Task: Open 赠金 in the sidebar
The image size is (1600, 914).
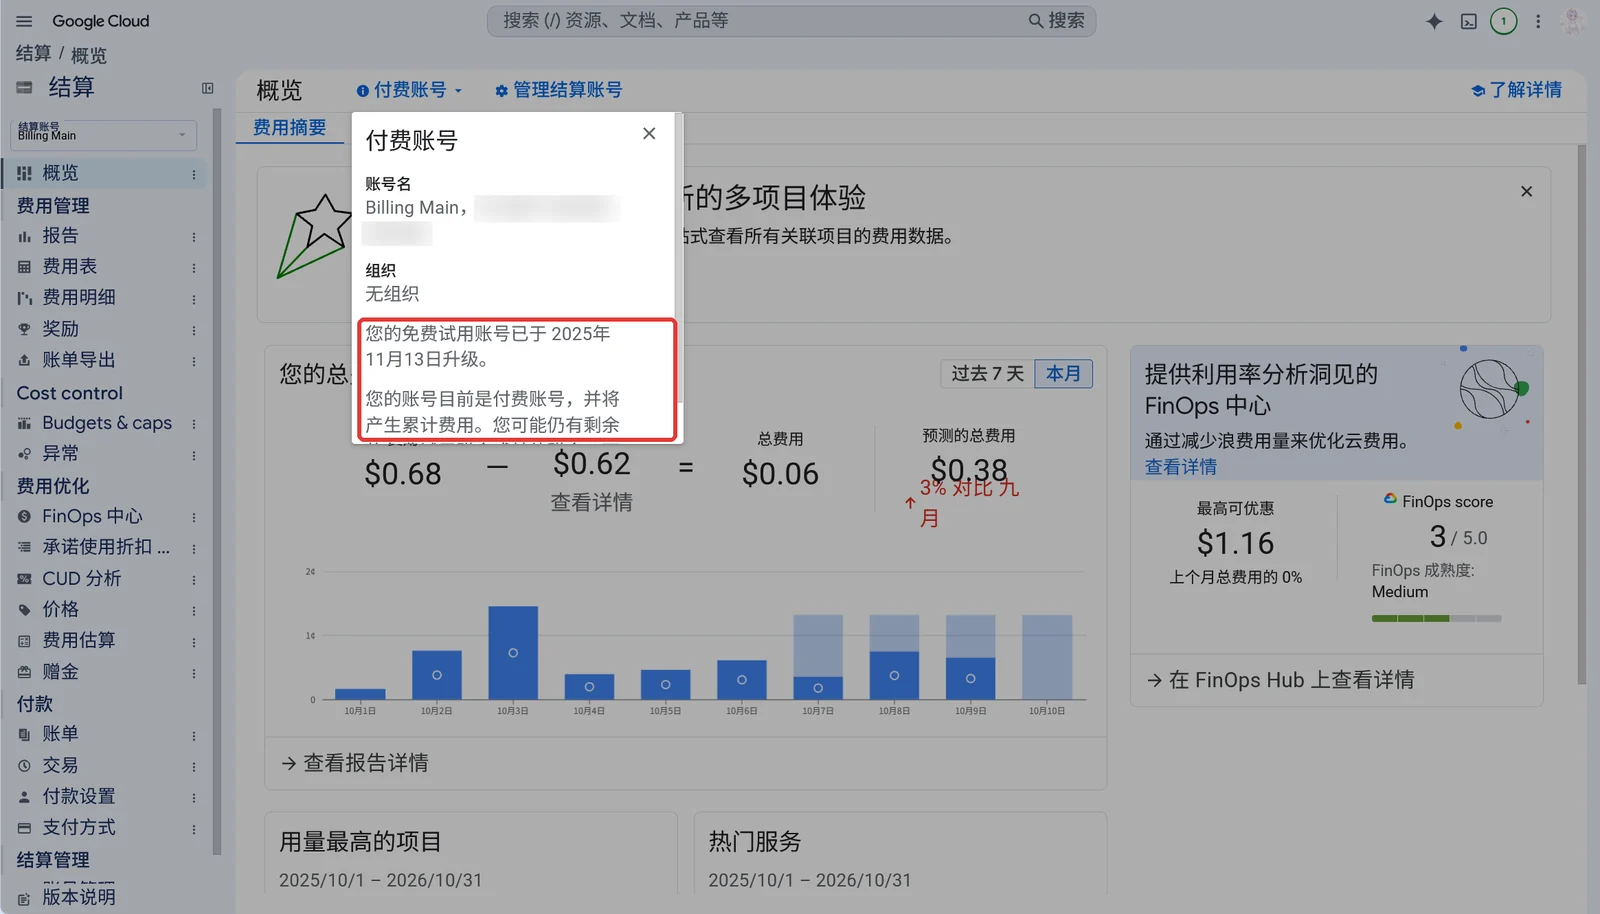Action: click(60, 672)
